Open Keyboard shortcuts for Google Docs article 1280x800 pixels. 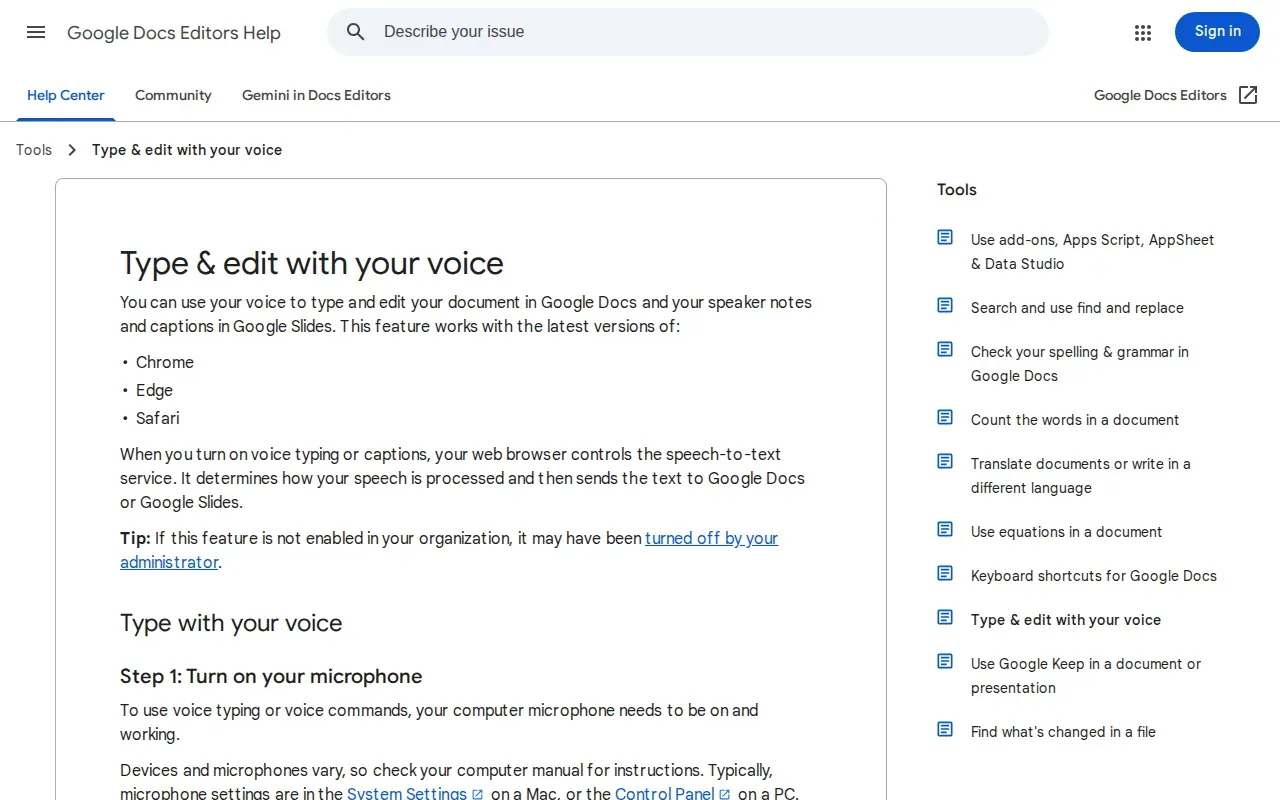[x=1094, y=576]
